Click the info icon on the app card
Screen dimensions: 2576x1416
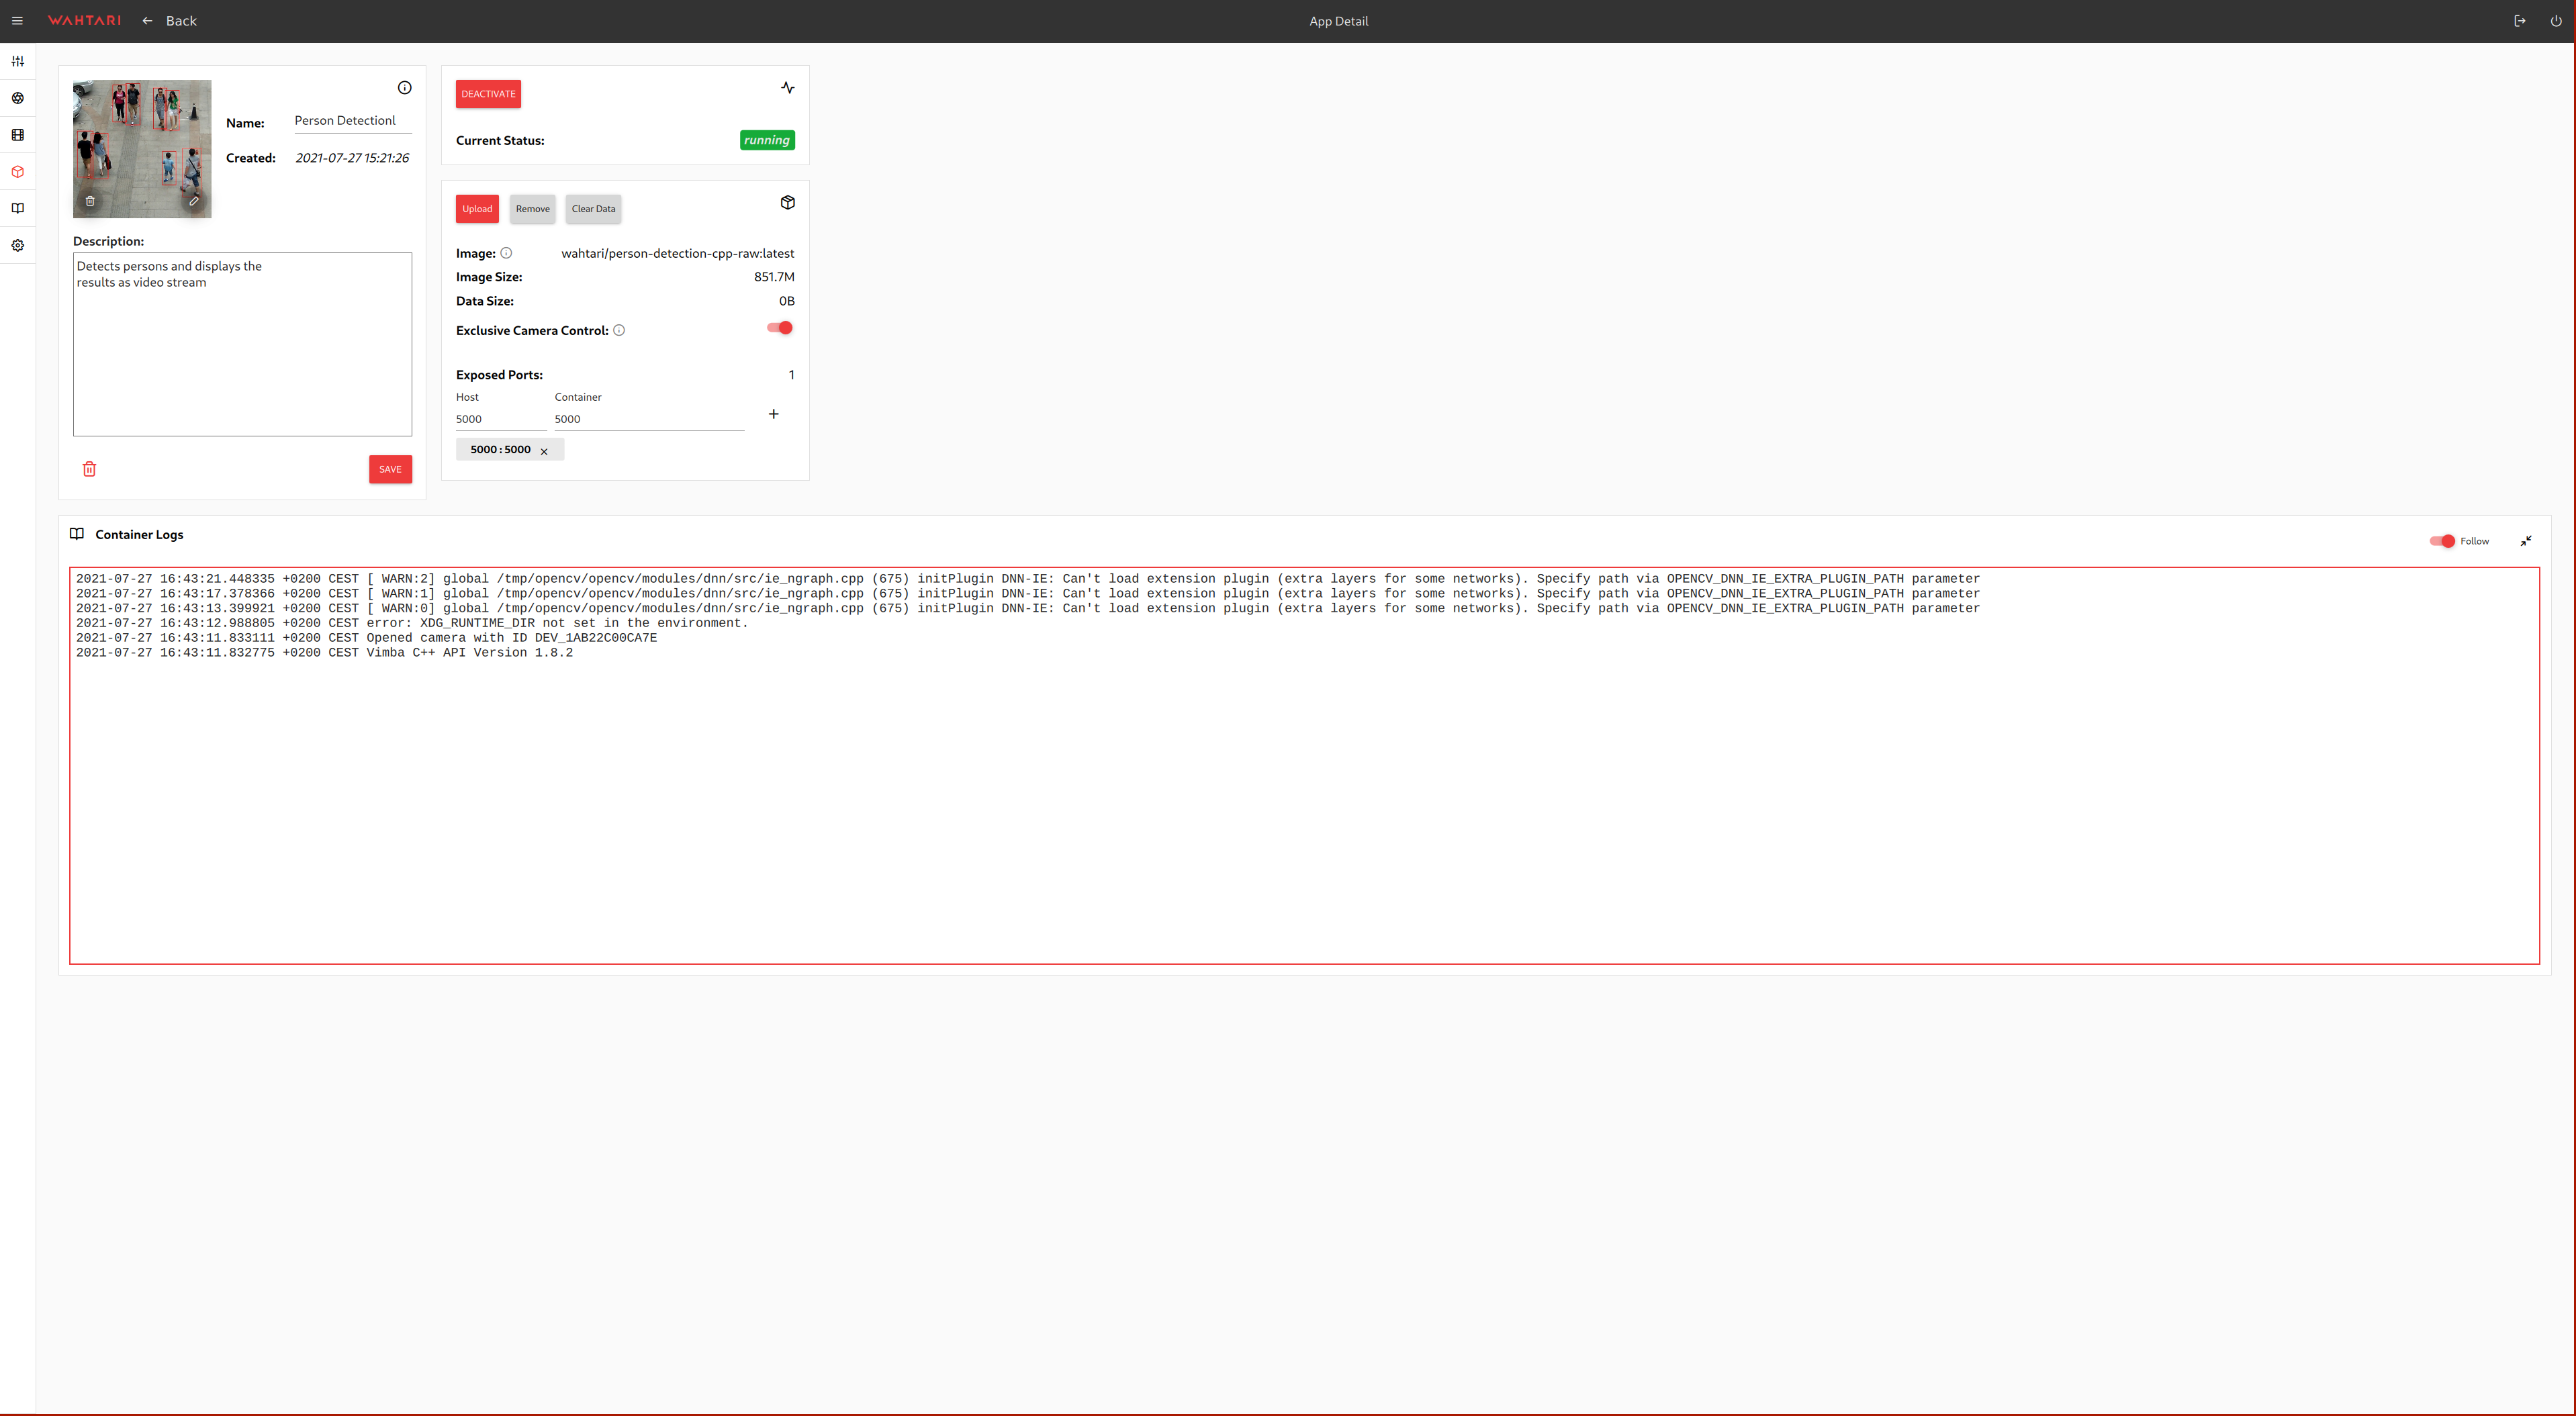tap(404, 88)
